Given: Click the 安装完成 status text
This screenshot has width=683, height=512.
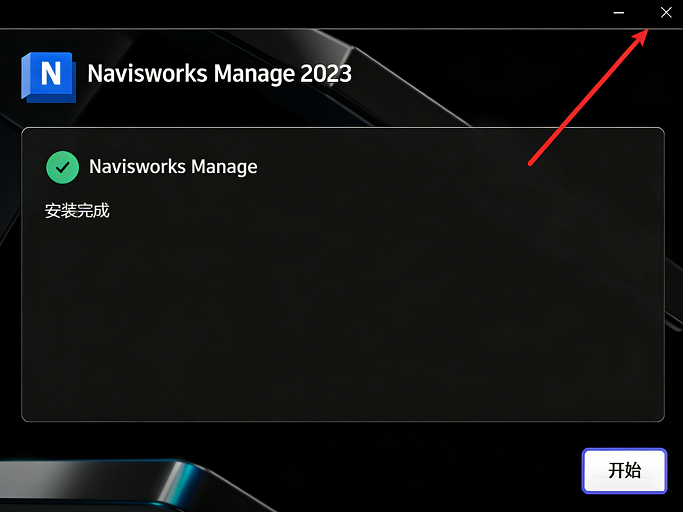Looking at the screenshot, I should [77, 211].
